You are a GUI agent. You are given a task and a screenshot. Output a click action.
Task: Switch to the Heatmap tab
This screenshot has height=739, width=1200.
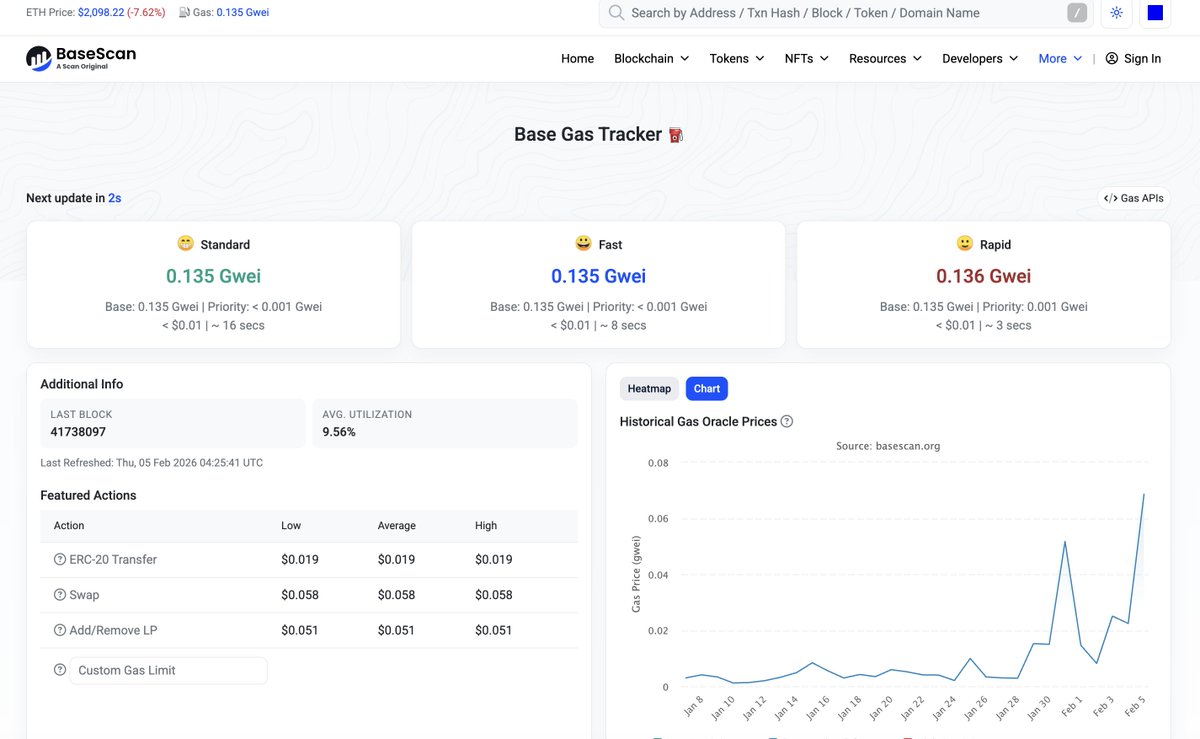[x=649, y=388]
